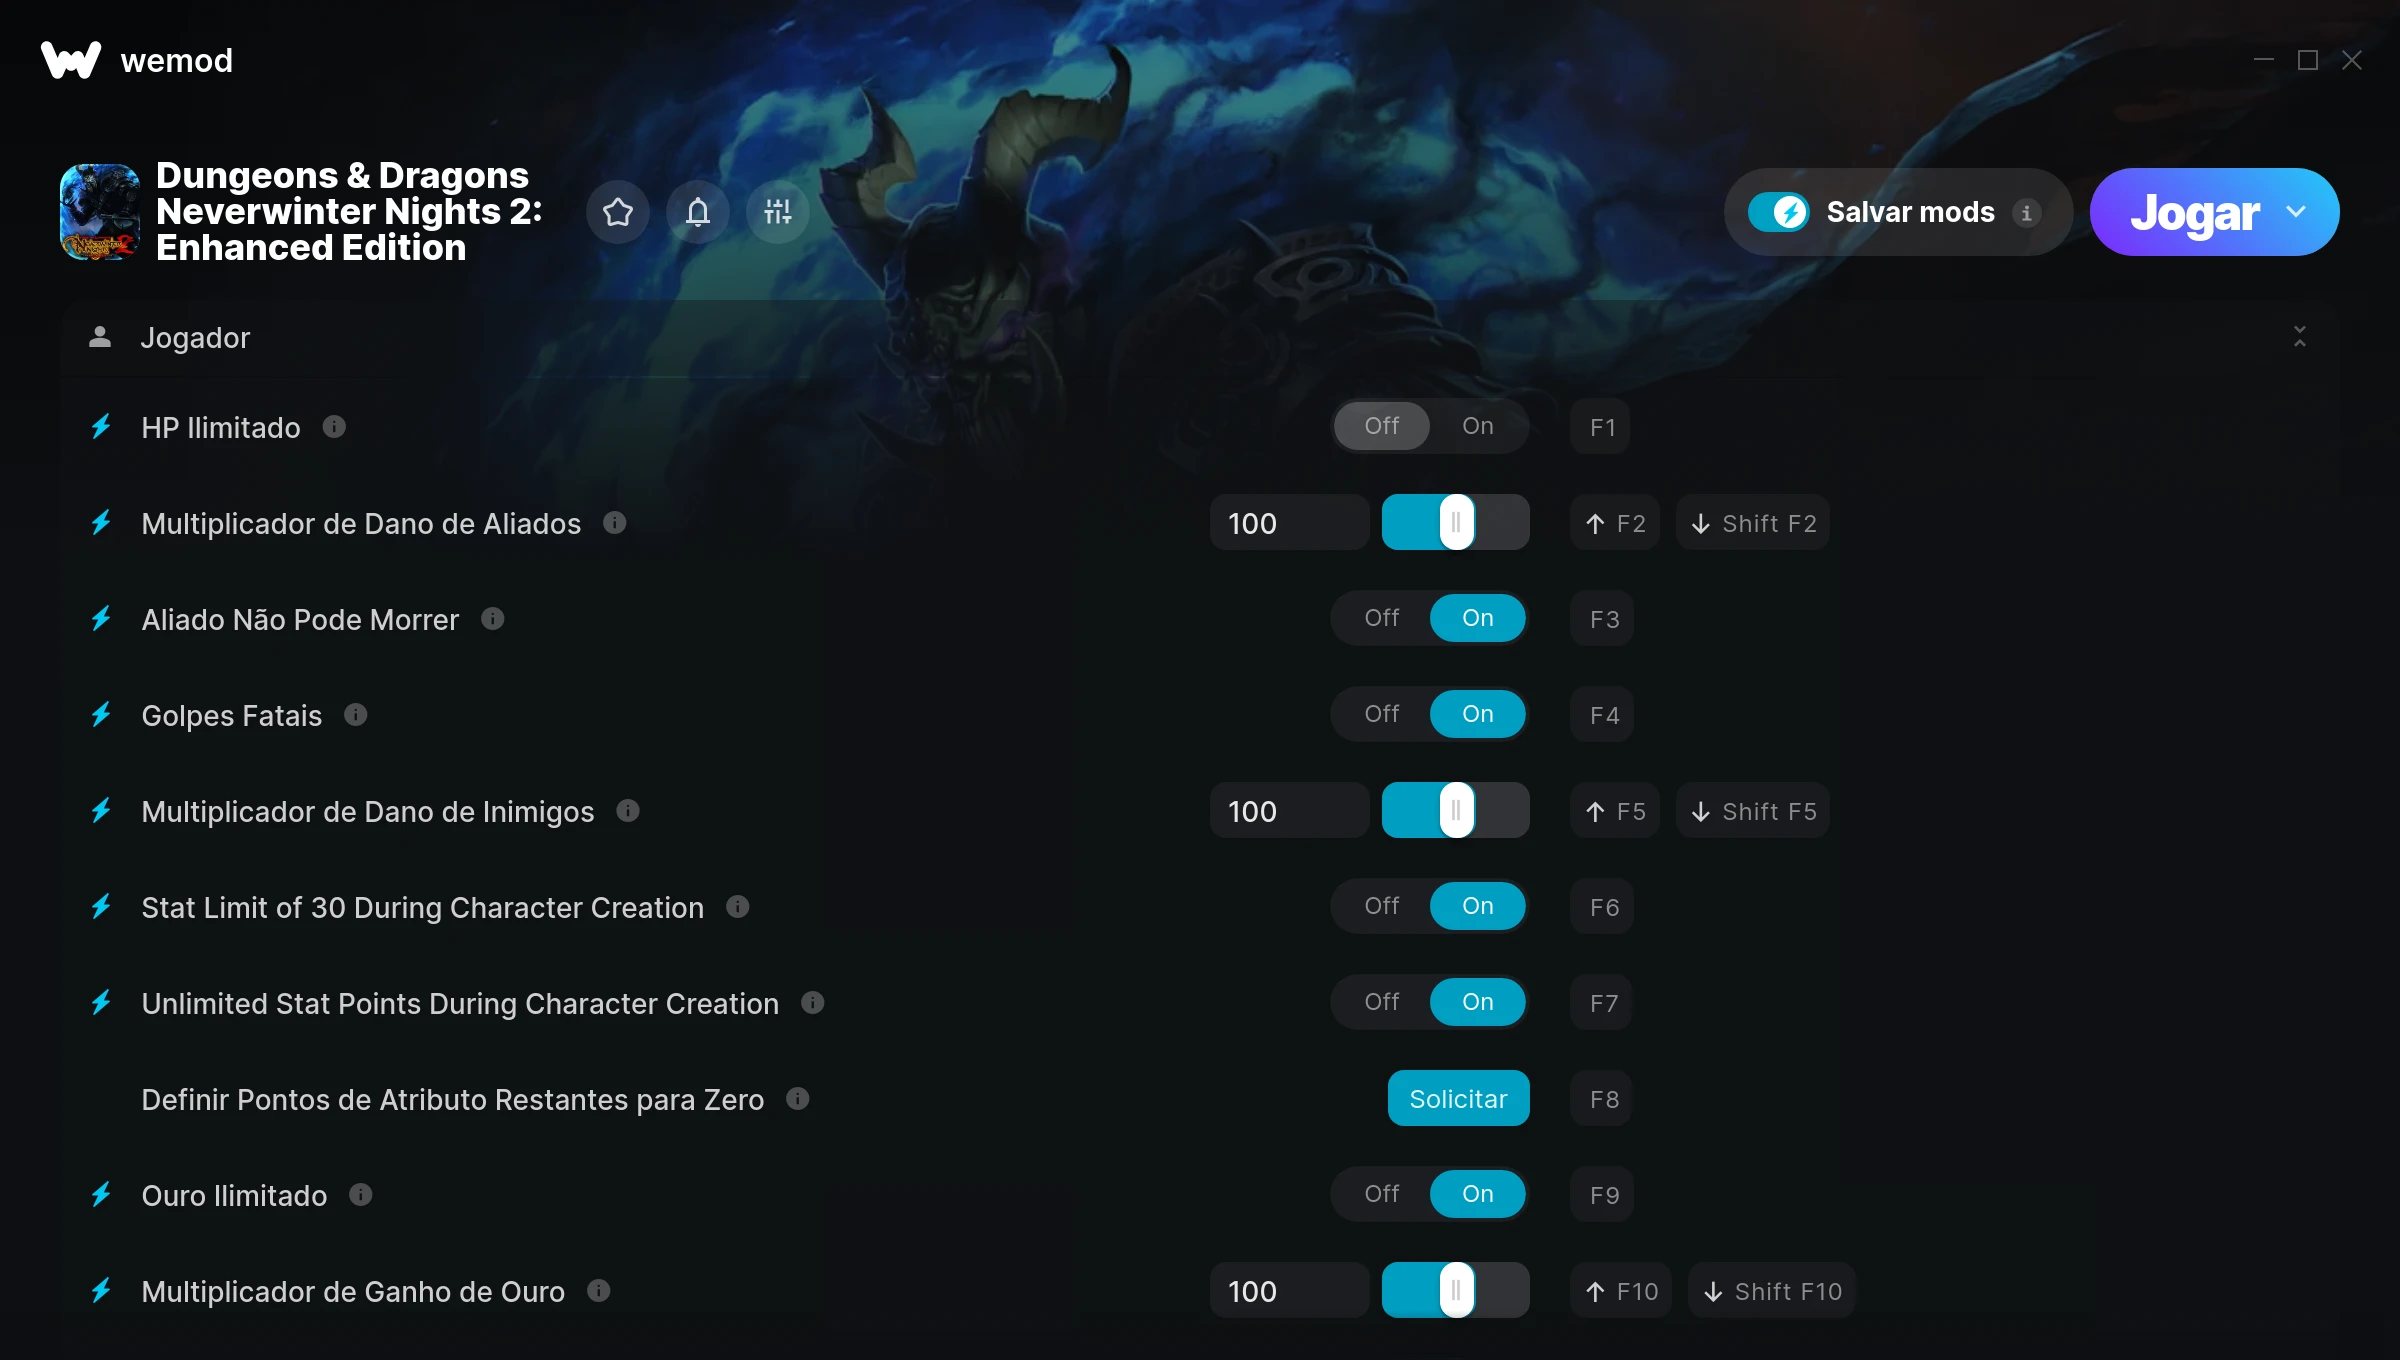The width and height of the screenshot is (2400, 1360).
Task: Click Multiplicador de Ganho de Ouro value field
Action: tap(1289, 1291)
